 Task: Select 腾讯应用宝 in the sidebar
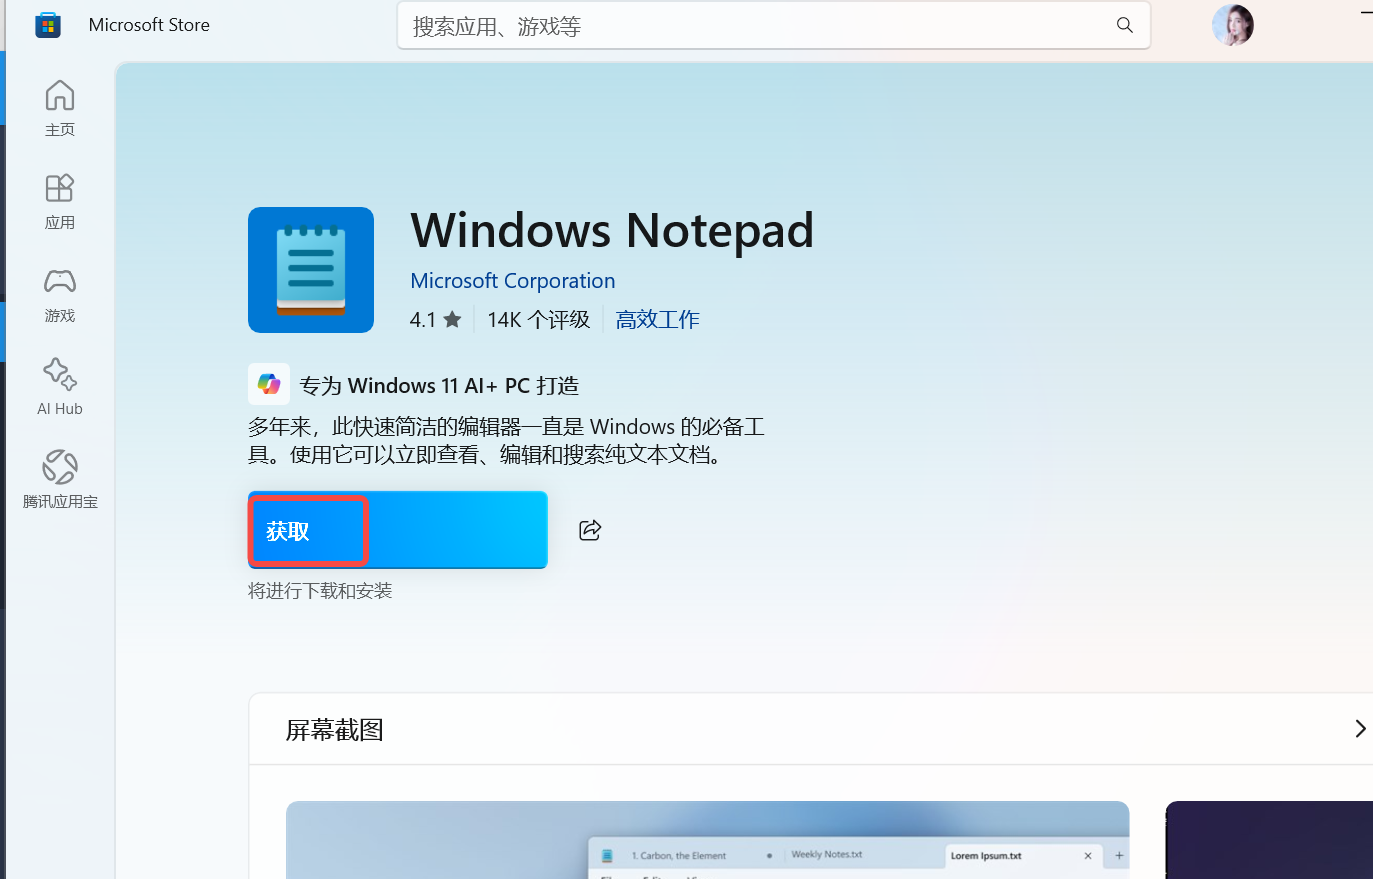point(60,479)
